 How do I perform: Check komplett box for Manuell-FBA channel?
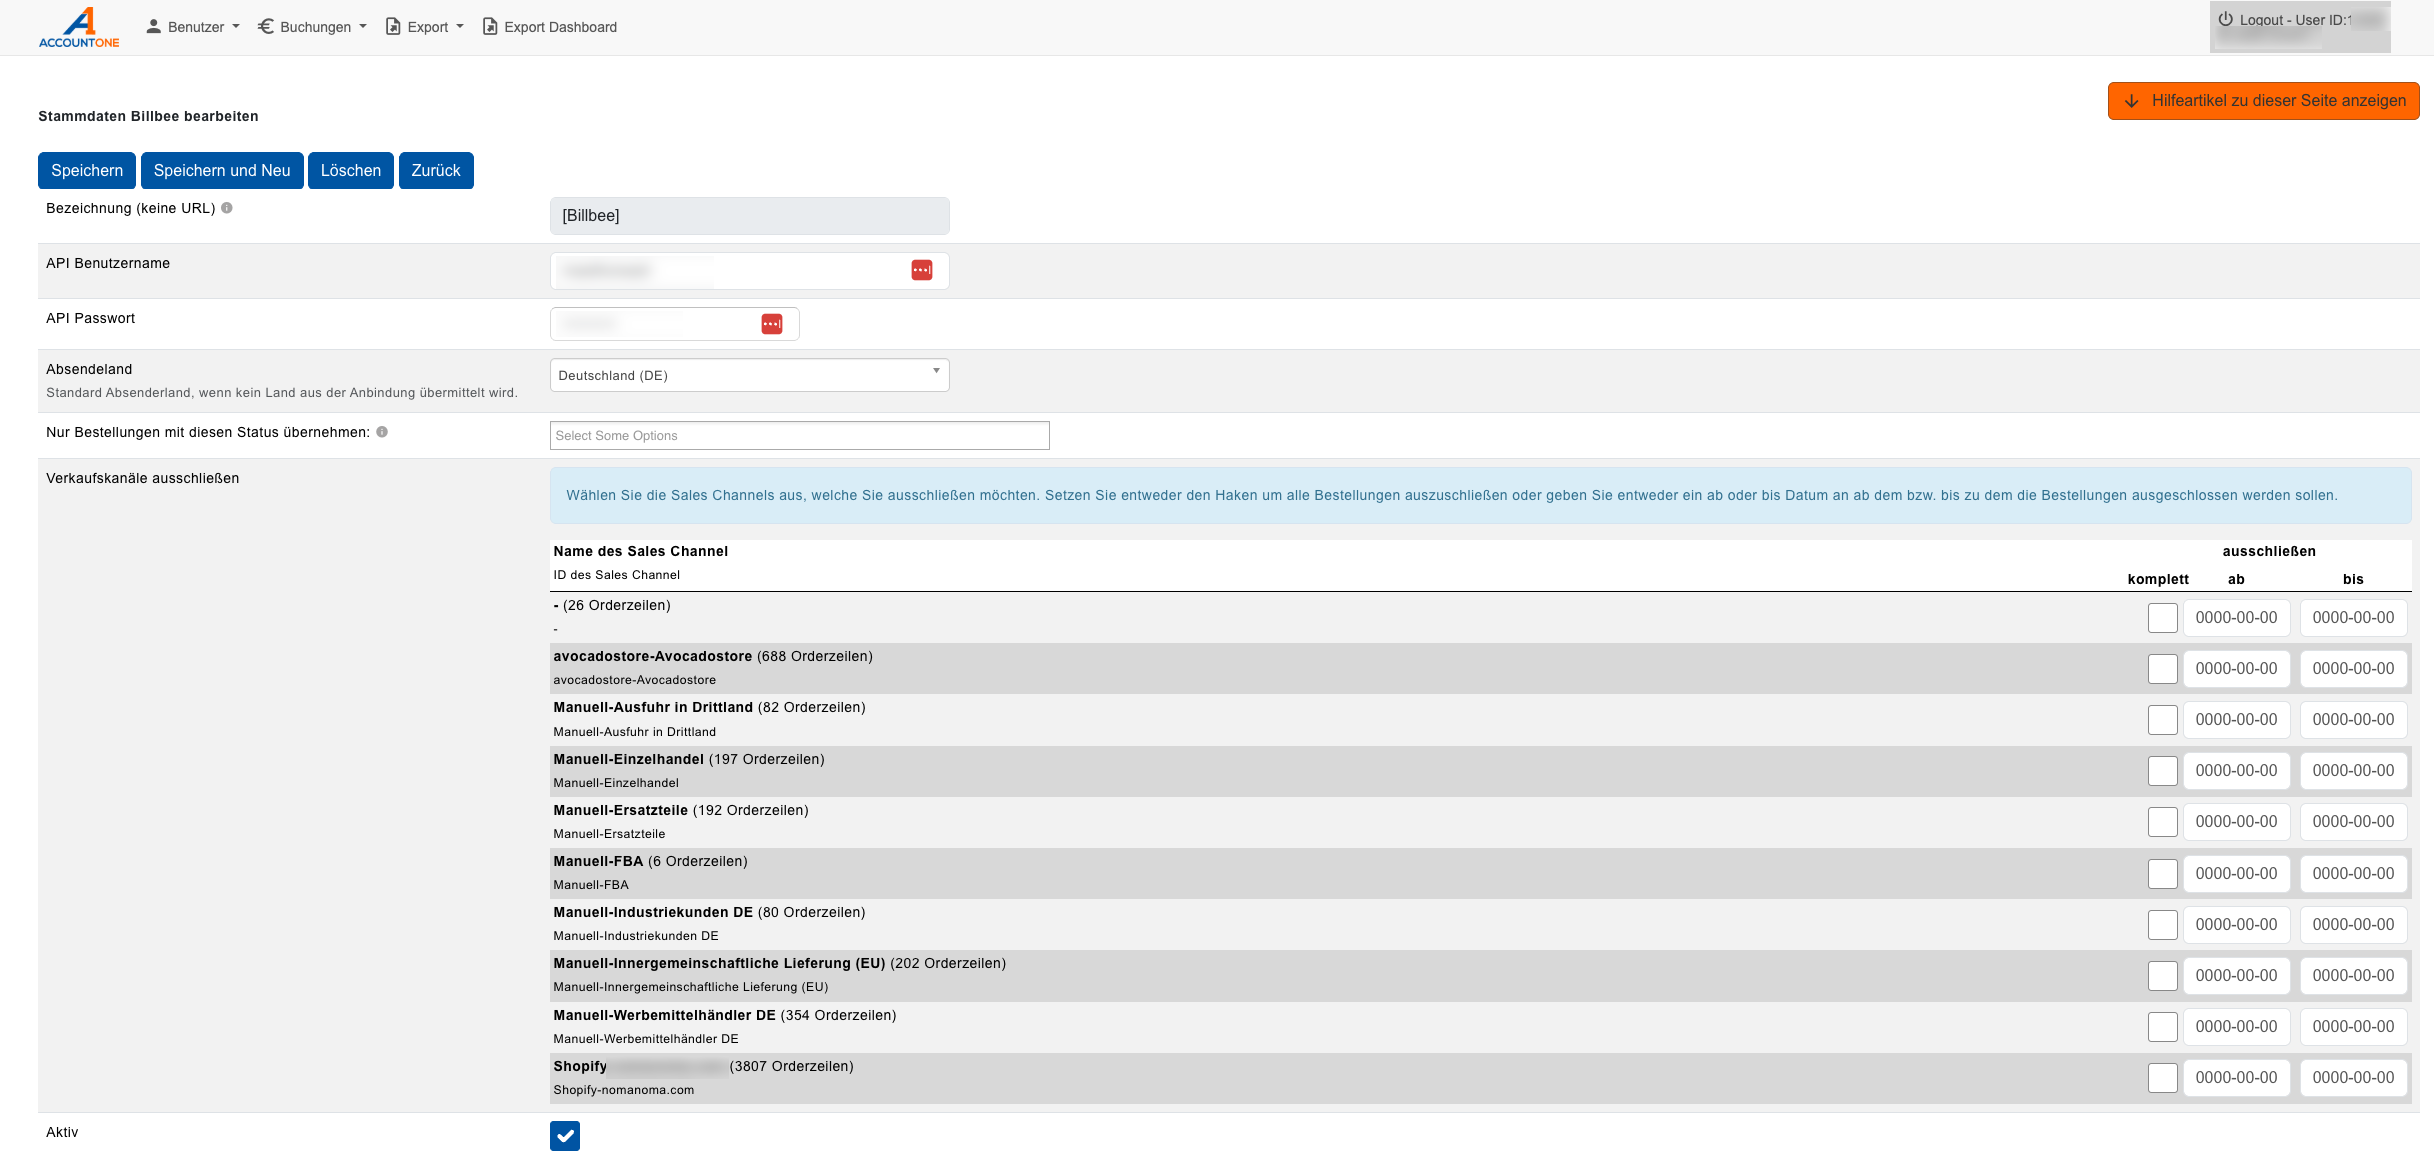point(2162,874)
